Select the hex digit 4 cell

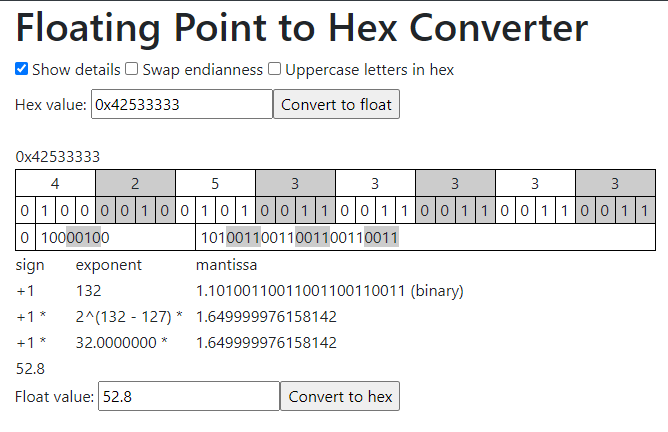[55, 184]
